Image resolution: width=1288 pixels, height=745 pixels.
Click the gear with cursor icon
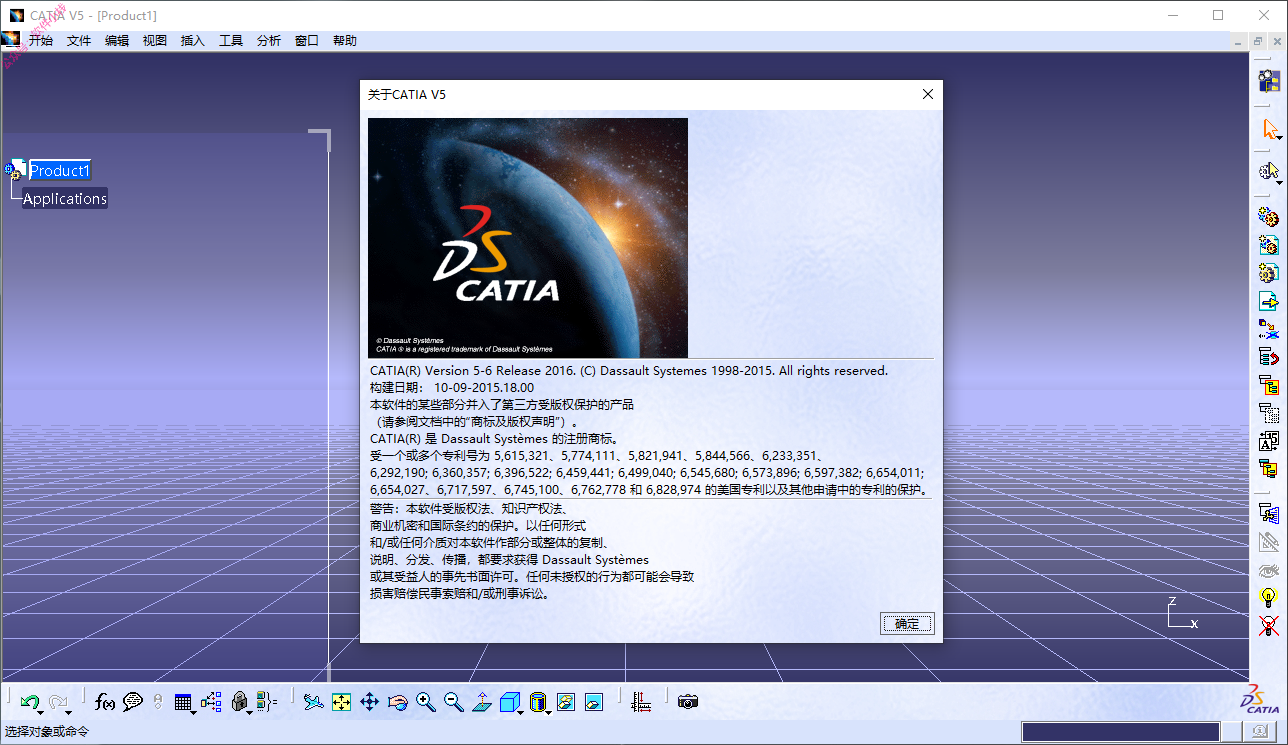coord(1269,171)
